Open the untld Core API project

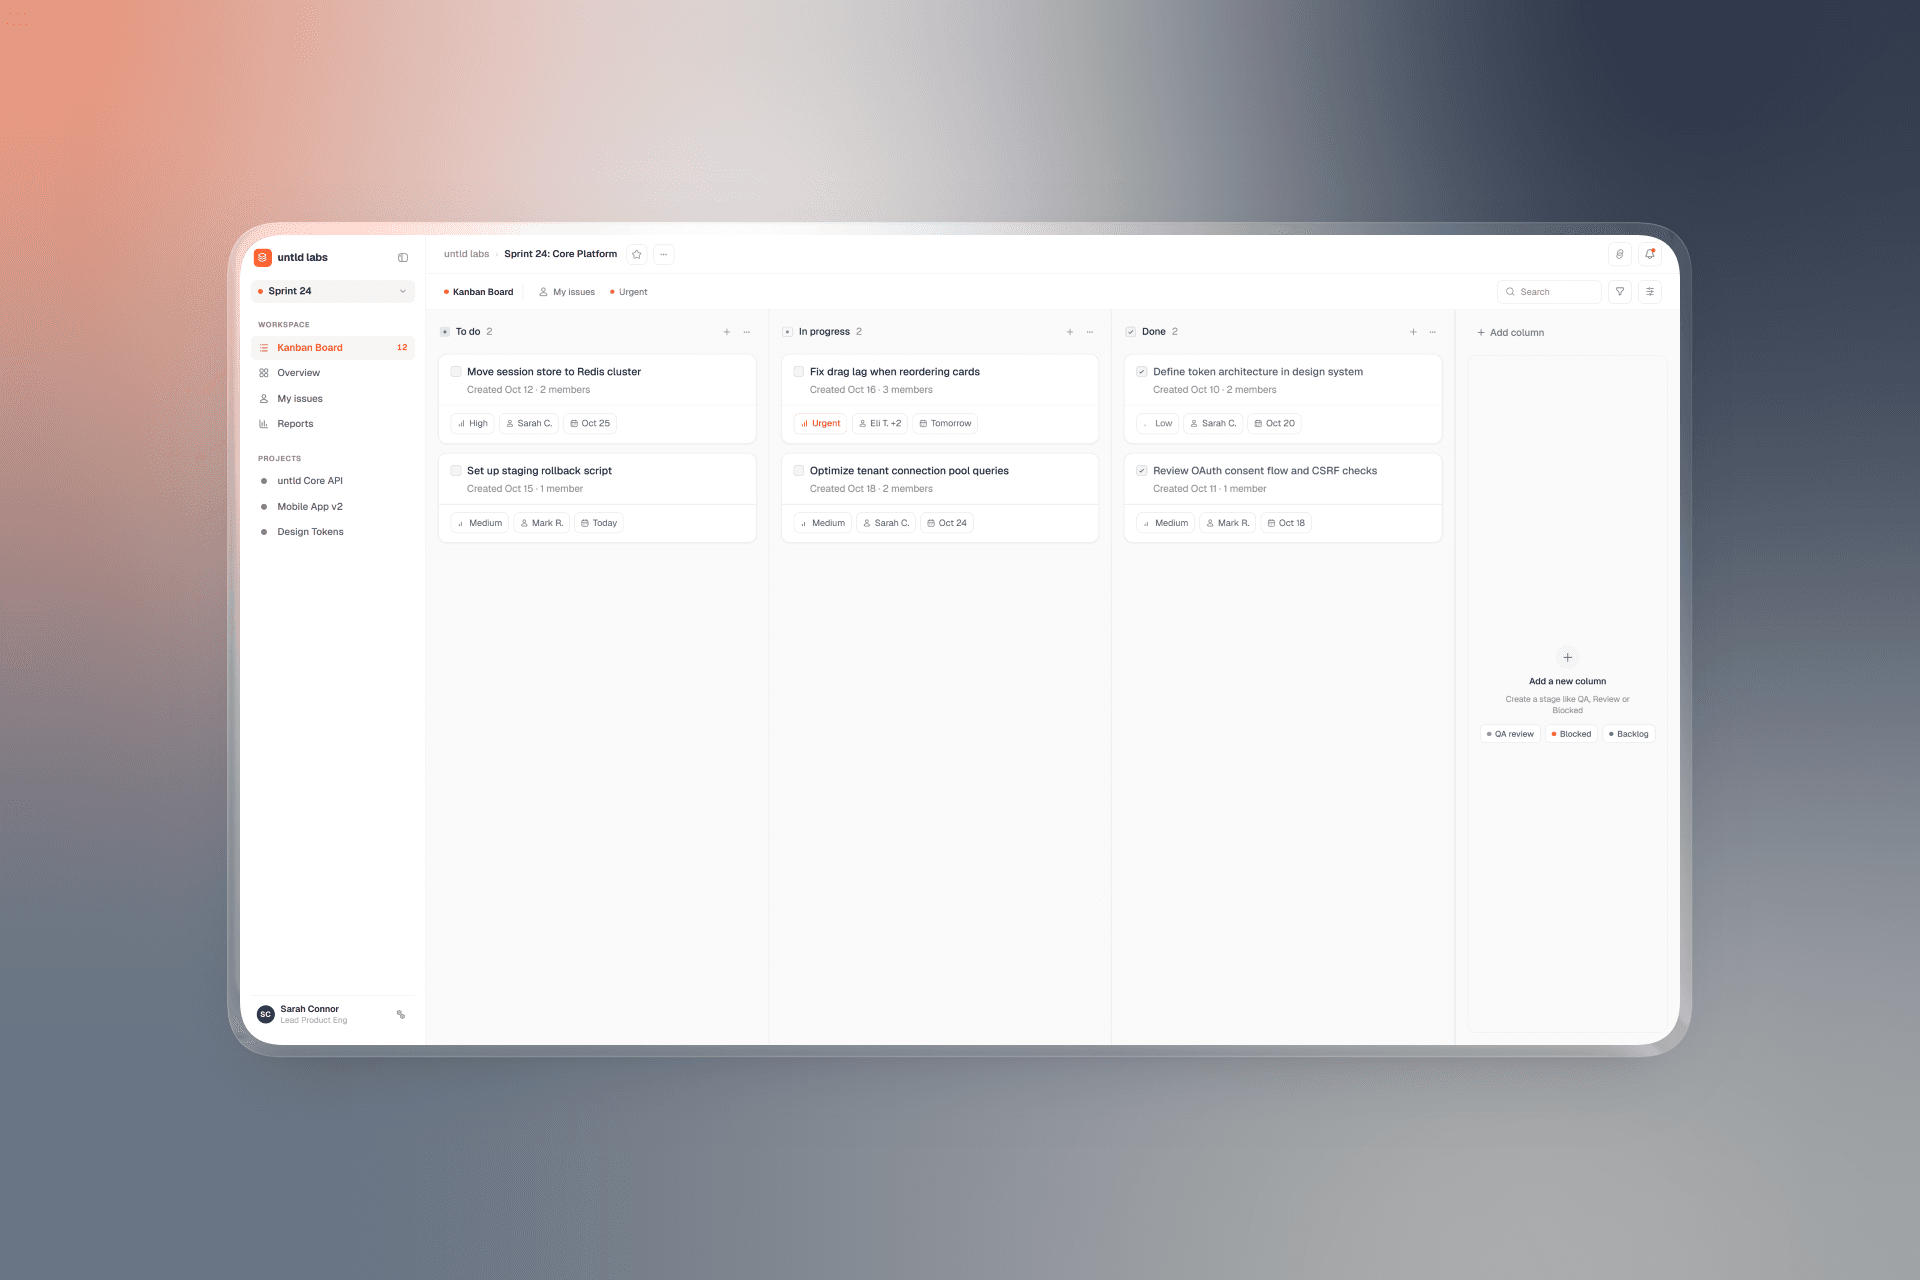click(x=333, y=481)
